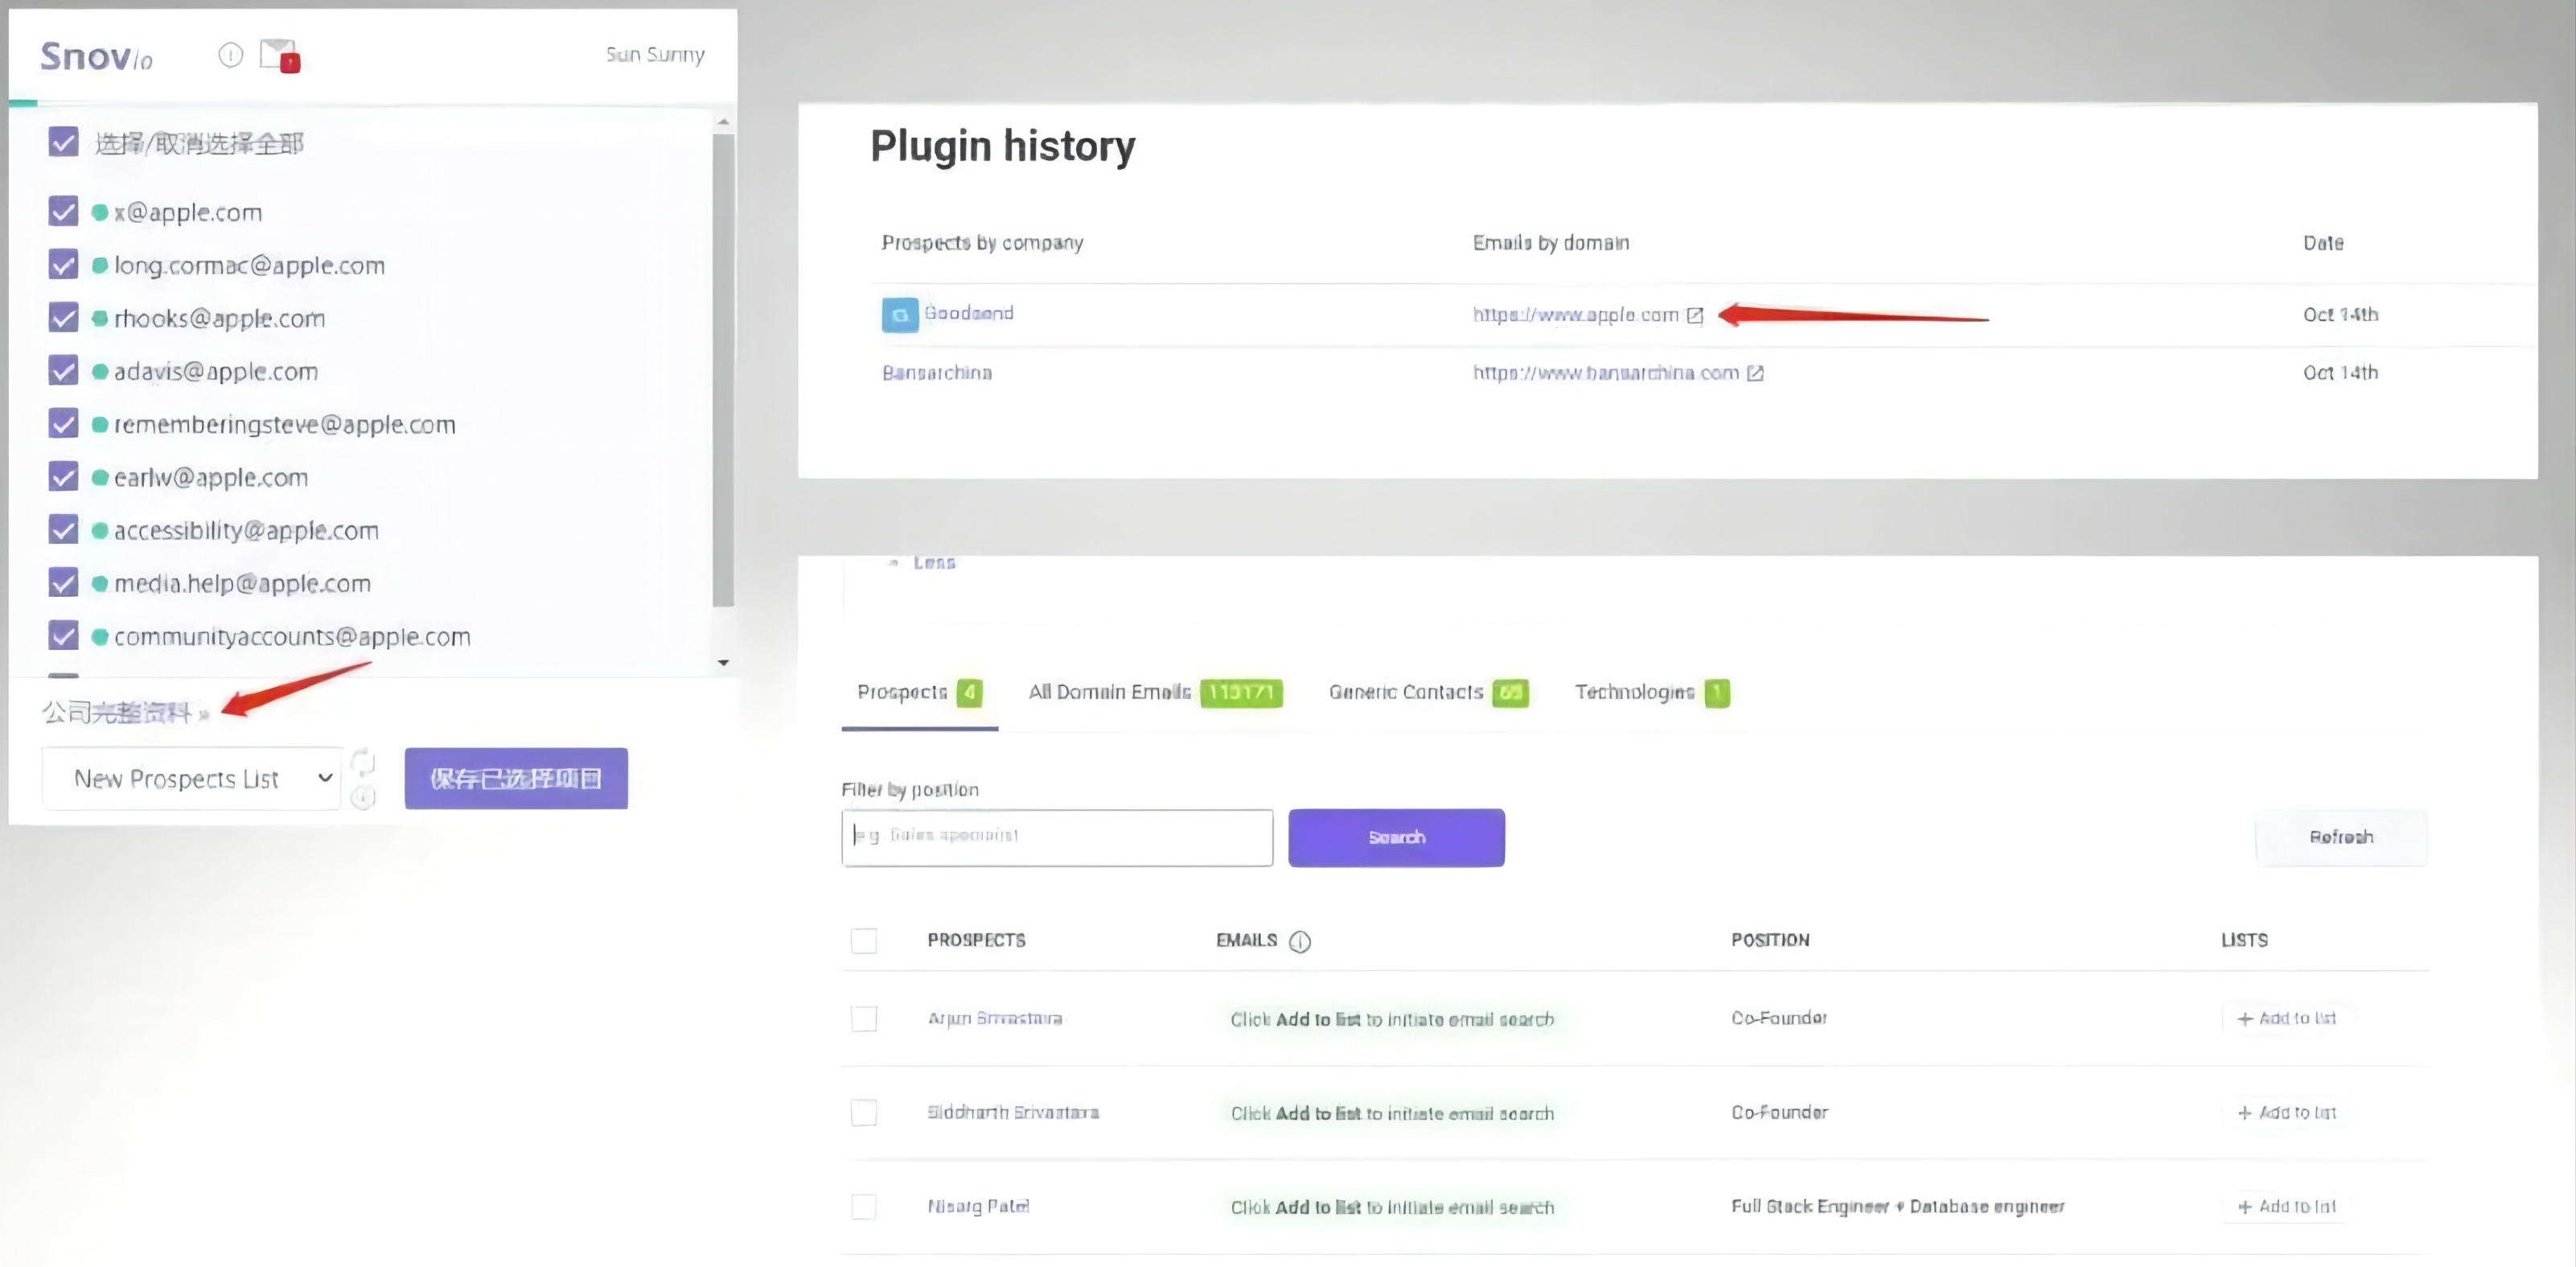This screenshot has width=2576, height=1267.
Task: Click external link icon beside bansarchina.com
Action: [x=1755, y=373]
